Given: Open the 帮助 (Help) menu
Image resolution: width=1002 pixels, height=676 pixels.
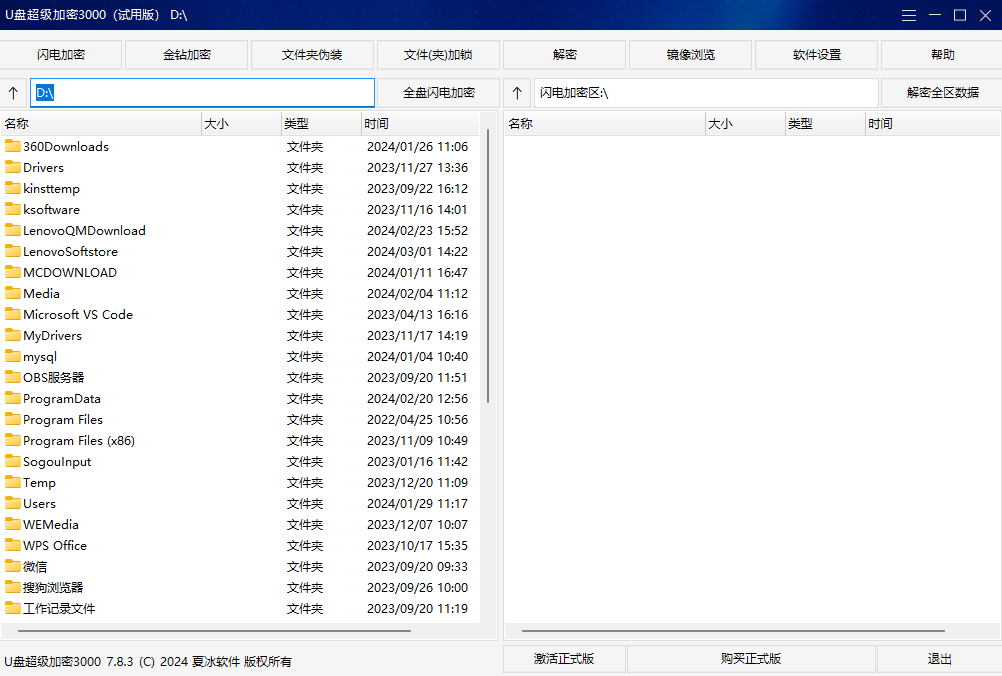Looking at the screenshot, I should 941,54.
